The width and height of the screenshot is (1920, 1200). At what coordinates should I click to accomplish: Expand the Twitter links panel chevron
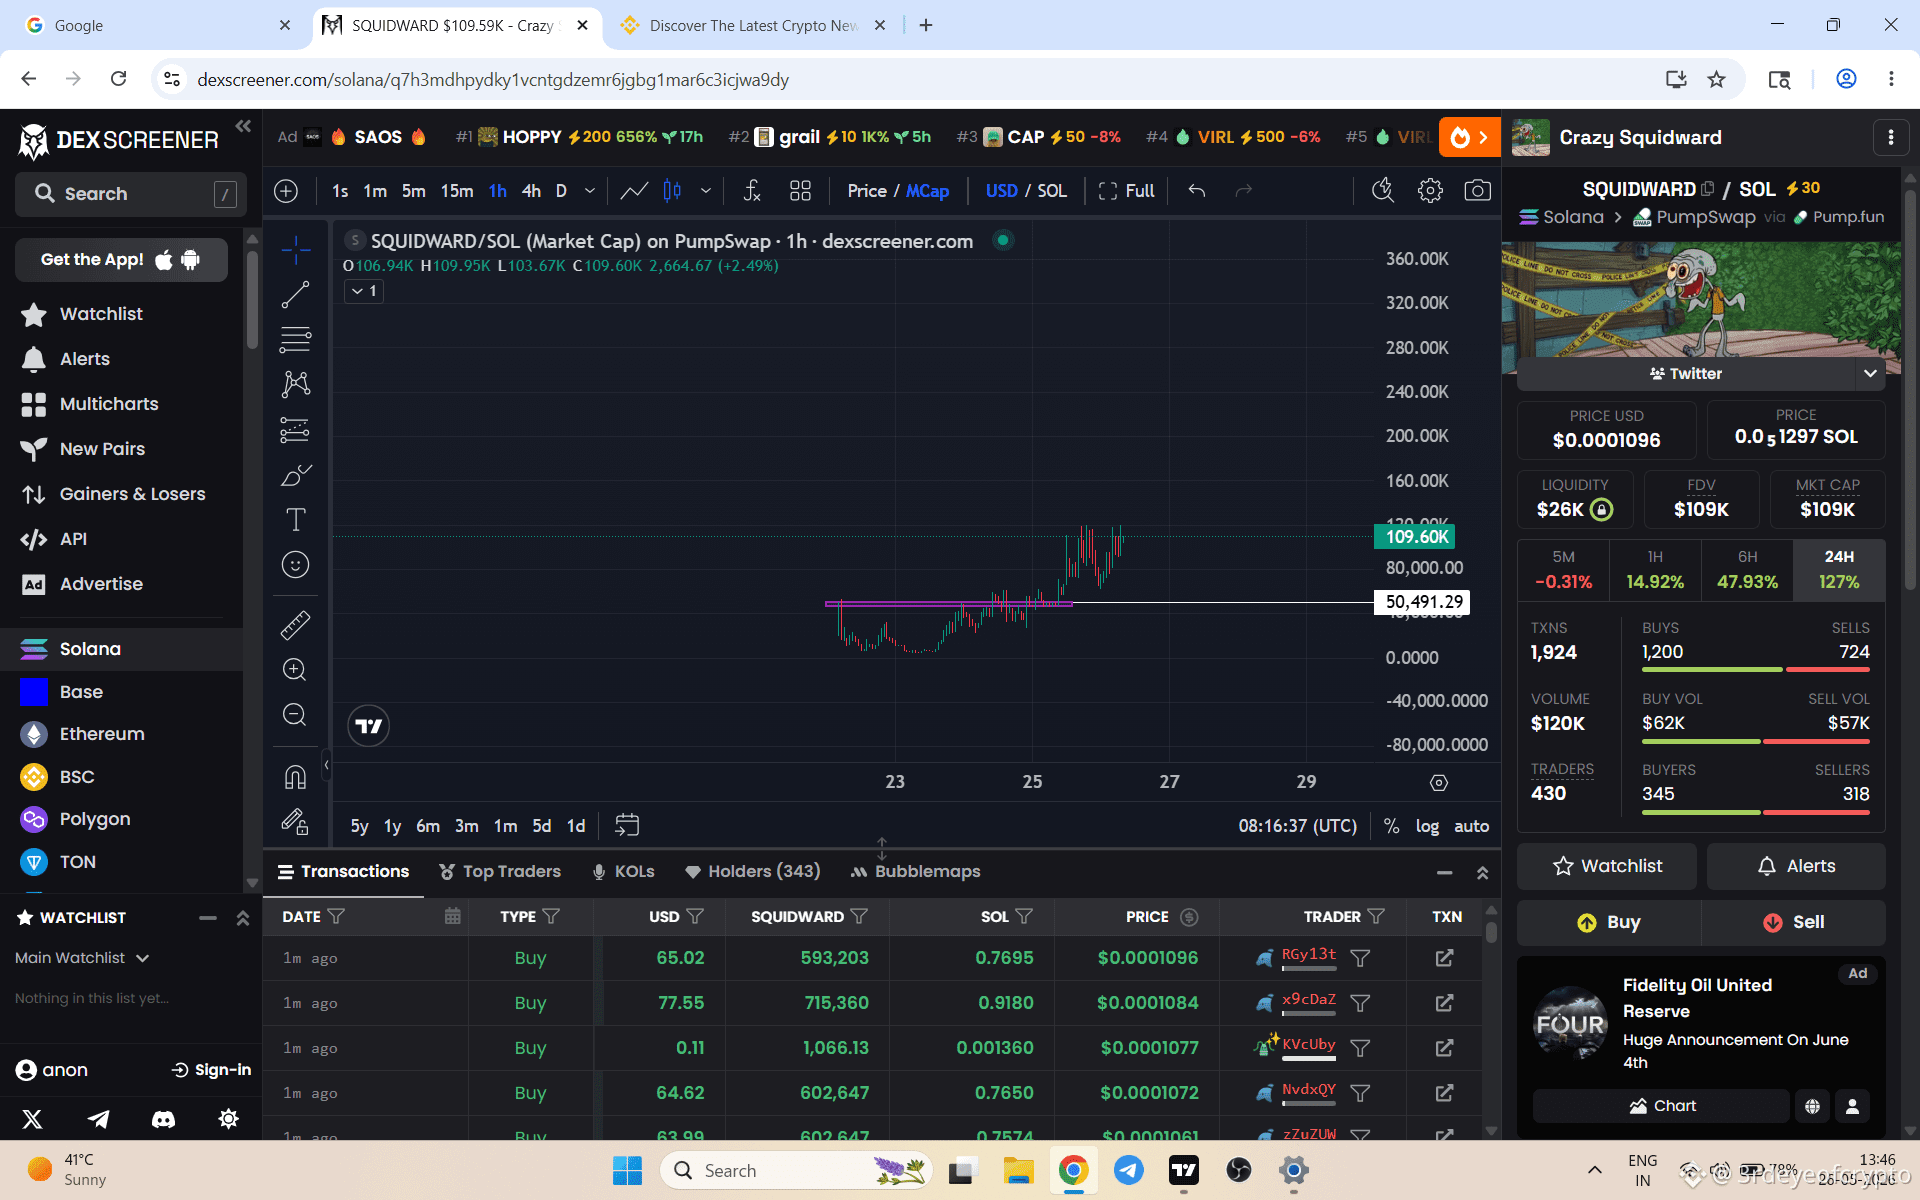tap(1870, 373)
